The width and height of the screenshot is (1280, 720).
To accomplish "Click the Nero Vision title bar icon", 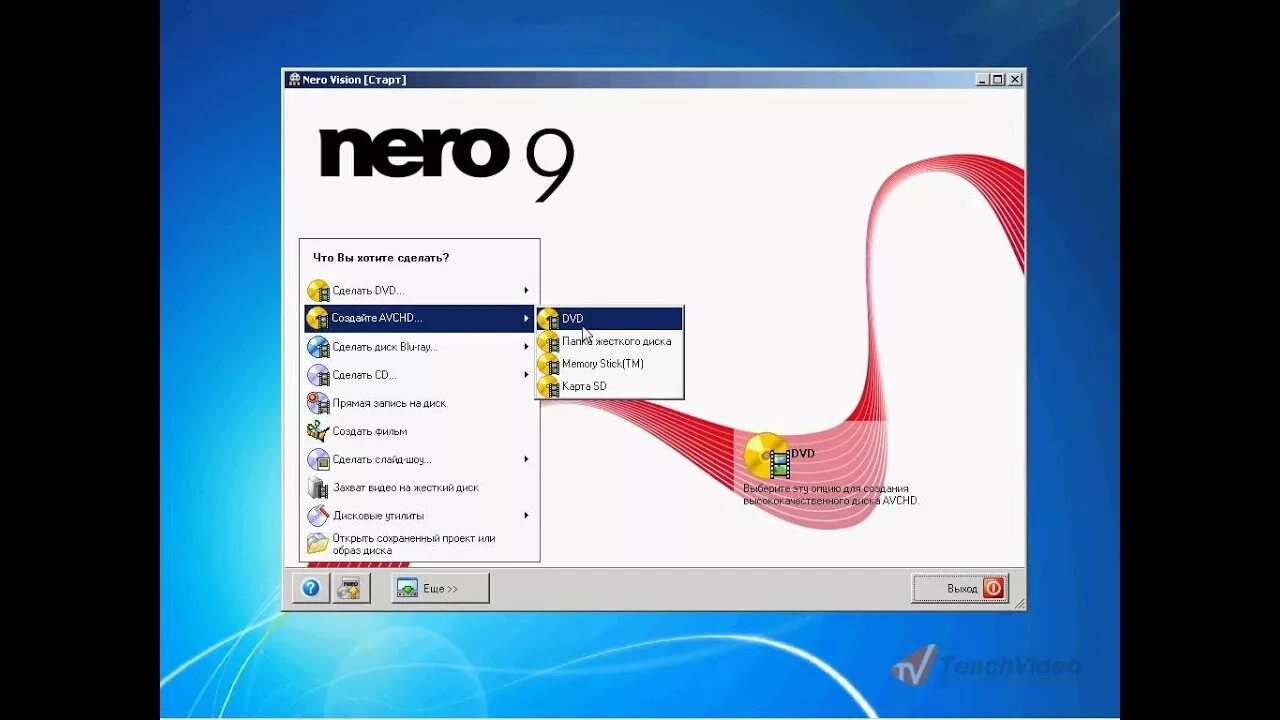I will click(x=294, y=80).
